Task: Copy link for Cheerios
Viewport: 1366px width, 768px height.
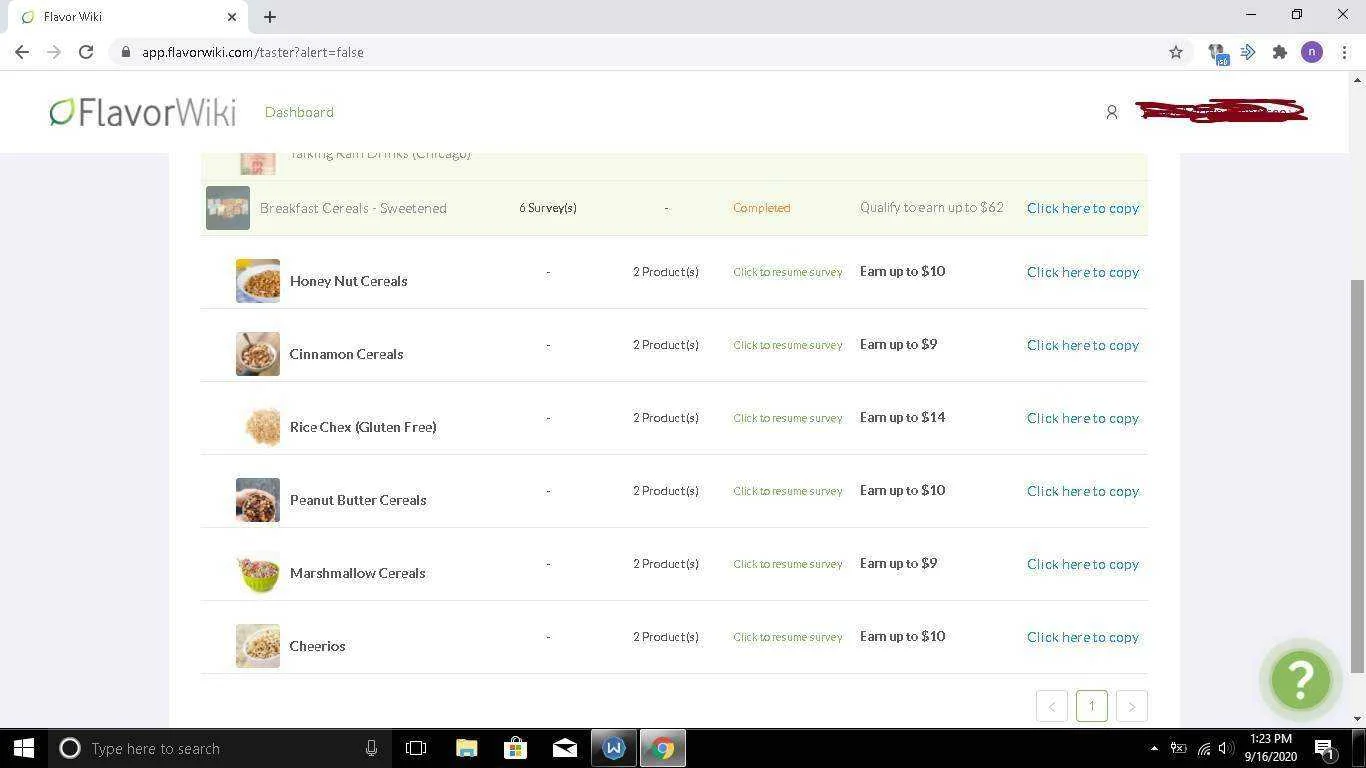Action: [1083, 637]
